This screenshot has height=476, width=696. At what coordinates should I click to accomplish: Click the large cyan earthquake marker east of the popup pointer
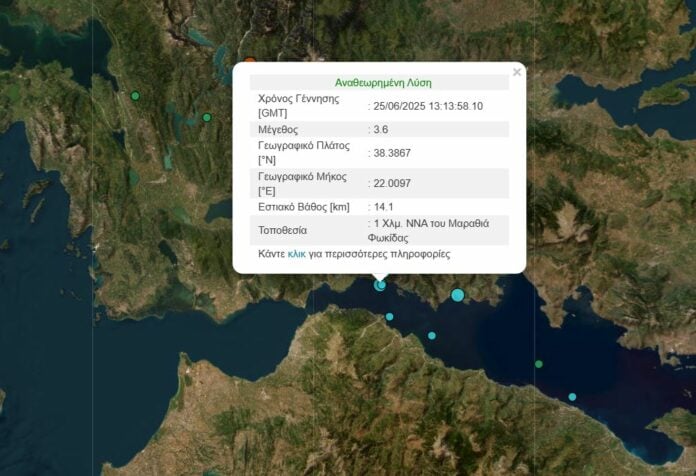(458, 295)
